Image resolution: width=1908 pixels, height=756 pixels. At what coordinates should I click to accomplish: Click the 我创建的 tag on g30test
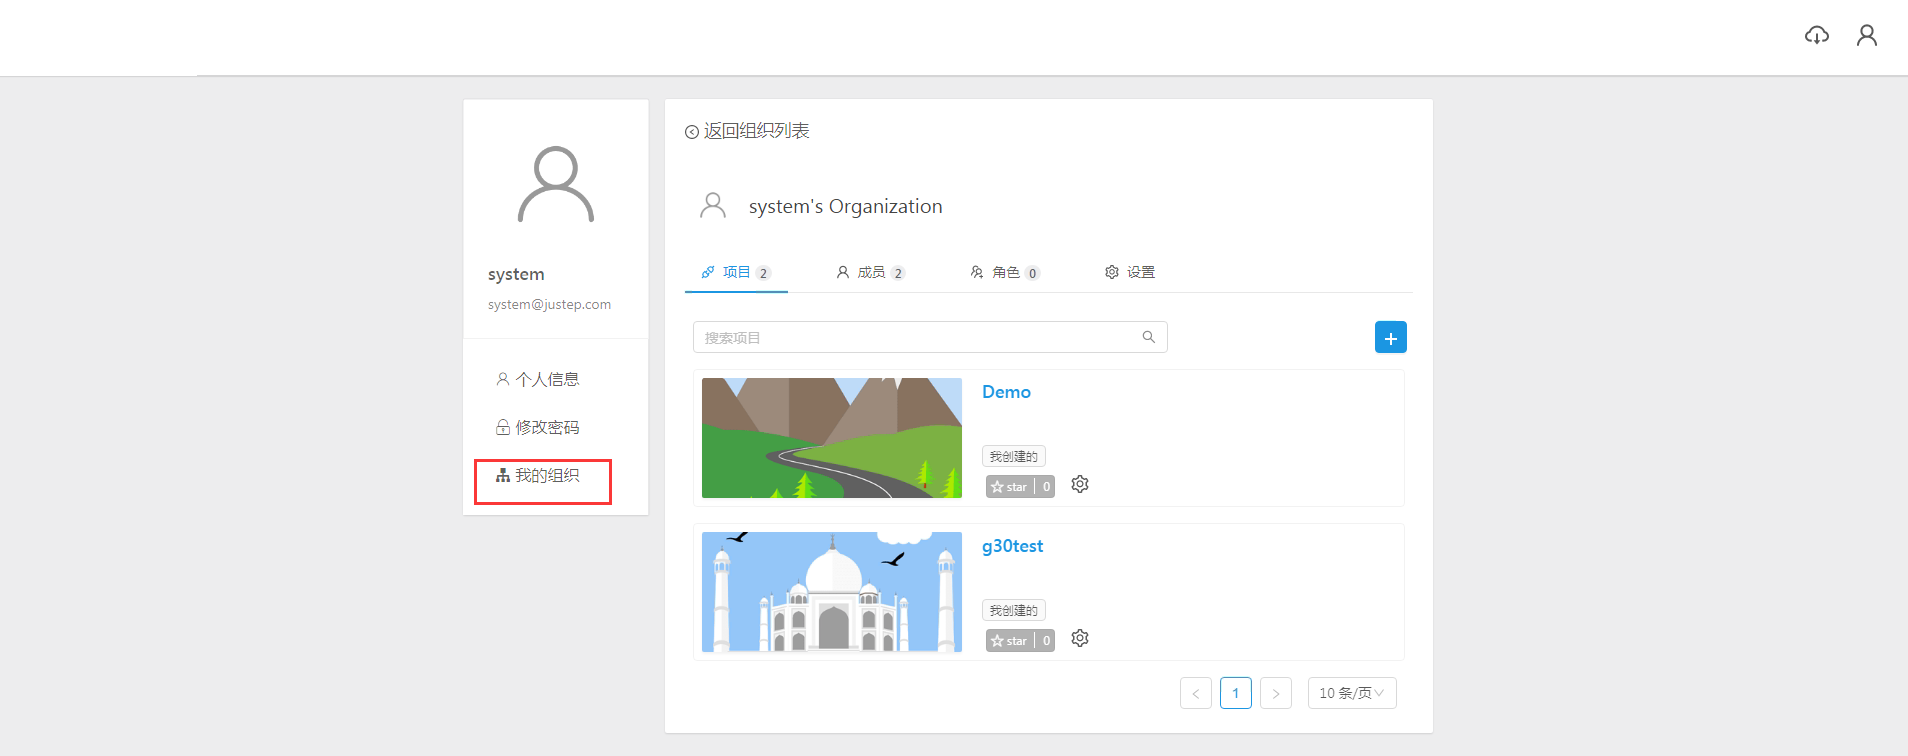[1014, 610]
